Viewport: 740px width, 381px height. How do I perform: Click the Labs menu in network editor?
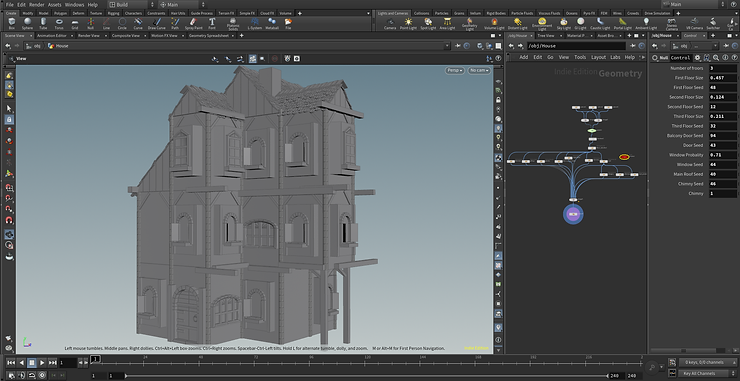(x=615, y=57)
